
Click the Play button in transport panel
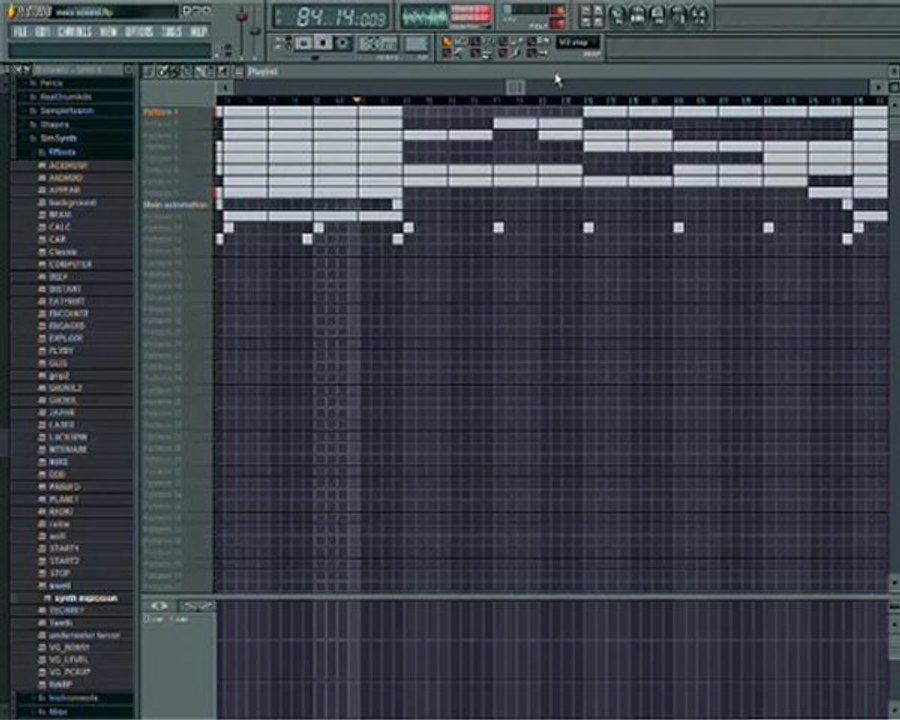tap(304, 43)
